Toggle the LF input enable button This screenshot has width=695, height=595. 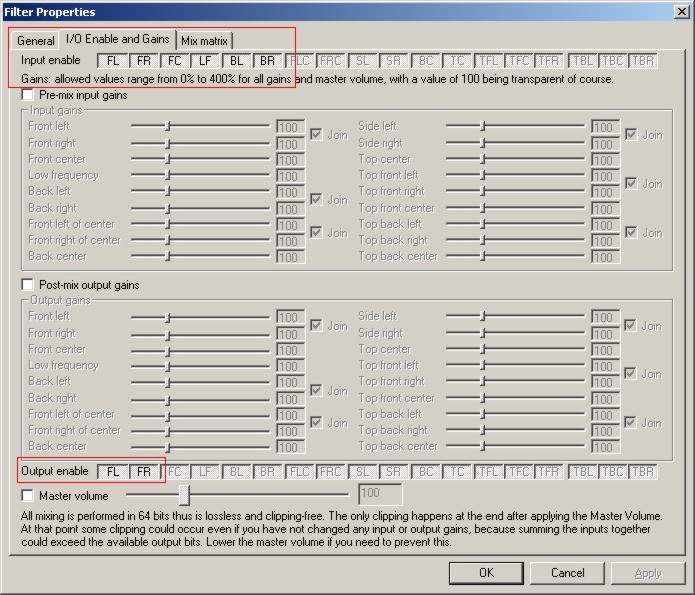pos(206,61)
